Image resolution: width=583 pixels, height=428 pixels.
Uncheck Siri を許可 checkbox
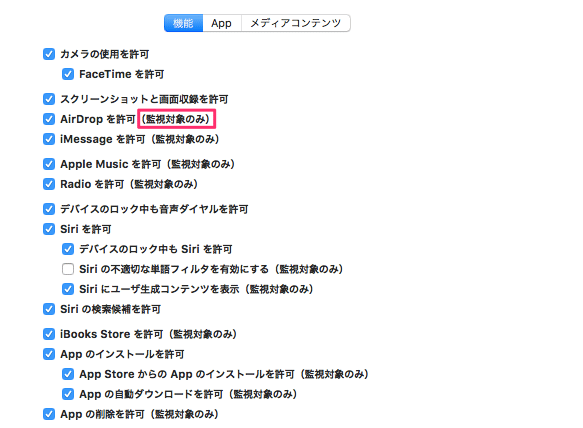(x=49, y=229)
